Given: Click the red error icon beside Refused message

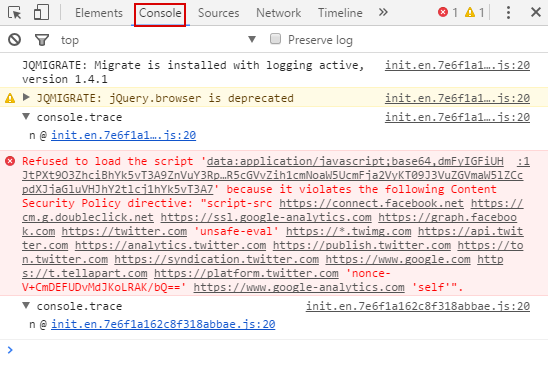Looking at the screenshot, I should point(10,161).
